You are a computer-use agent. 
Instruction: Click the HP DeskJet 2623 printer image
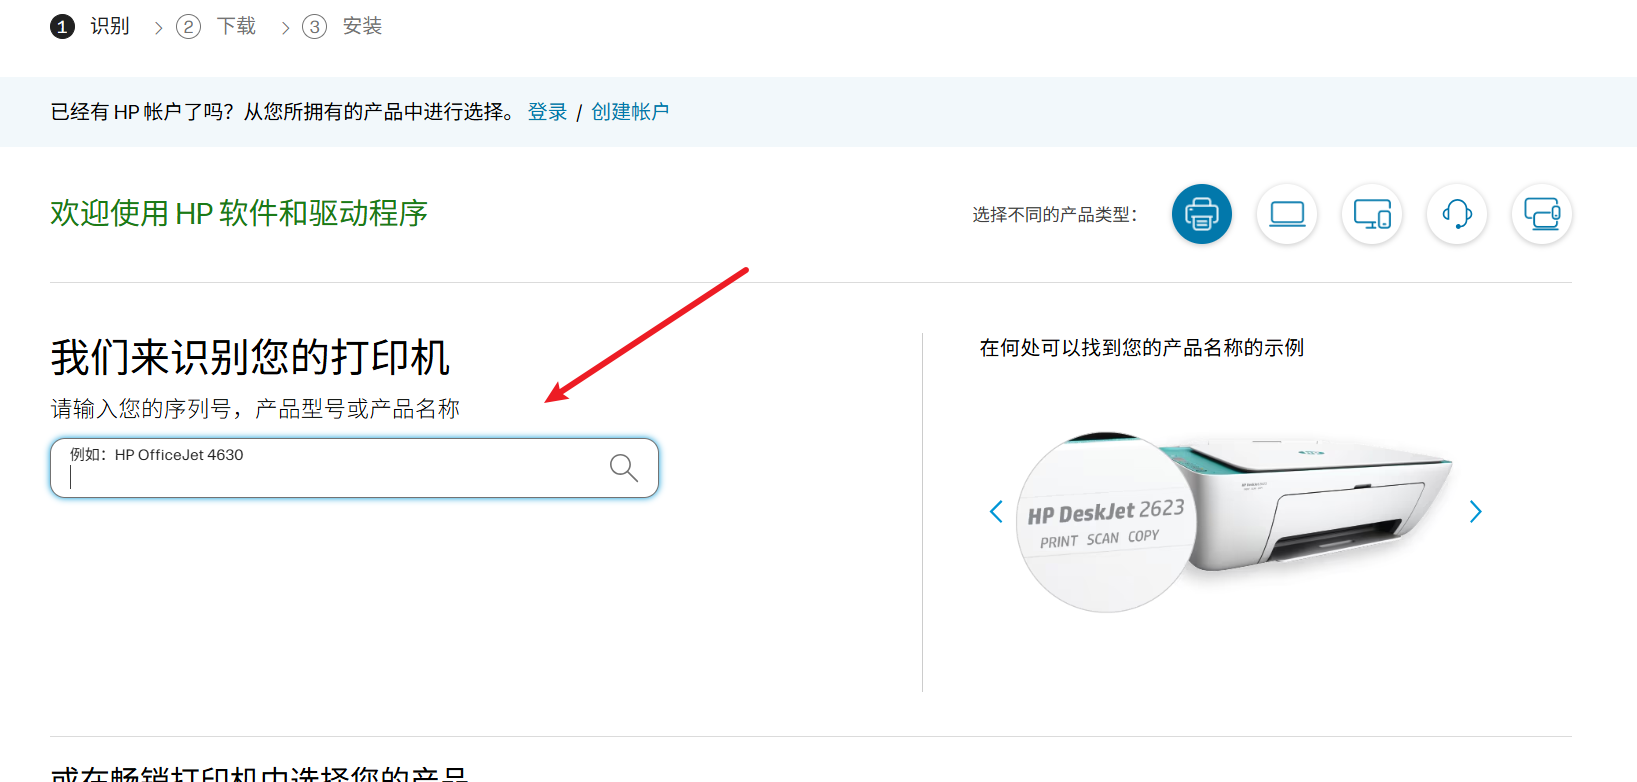pyautogui.click(x=1235, y=522)
